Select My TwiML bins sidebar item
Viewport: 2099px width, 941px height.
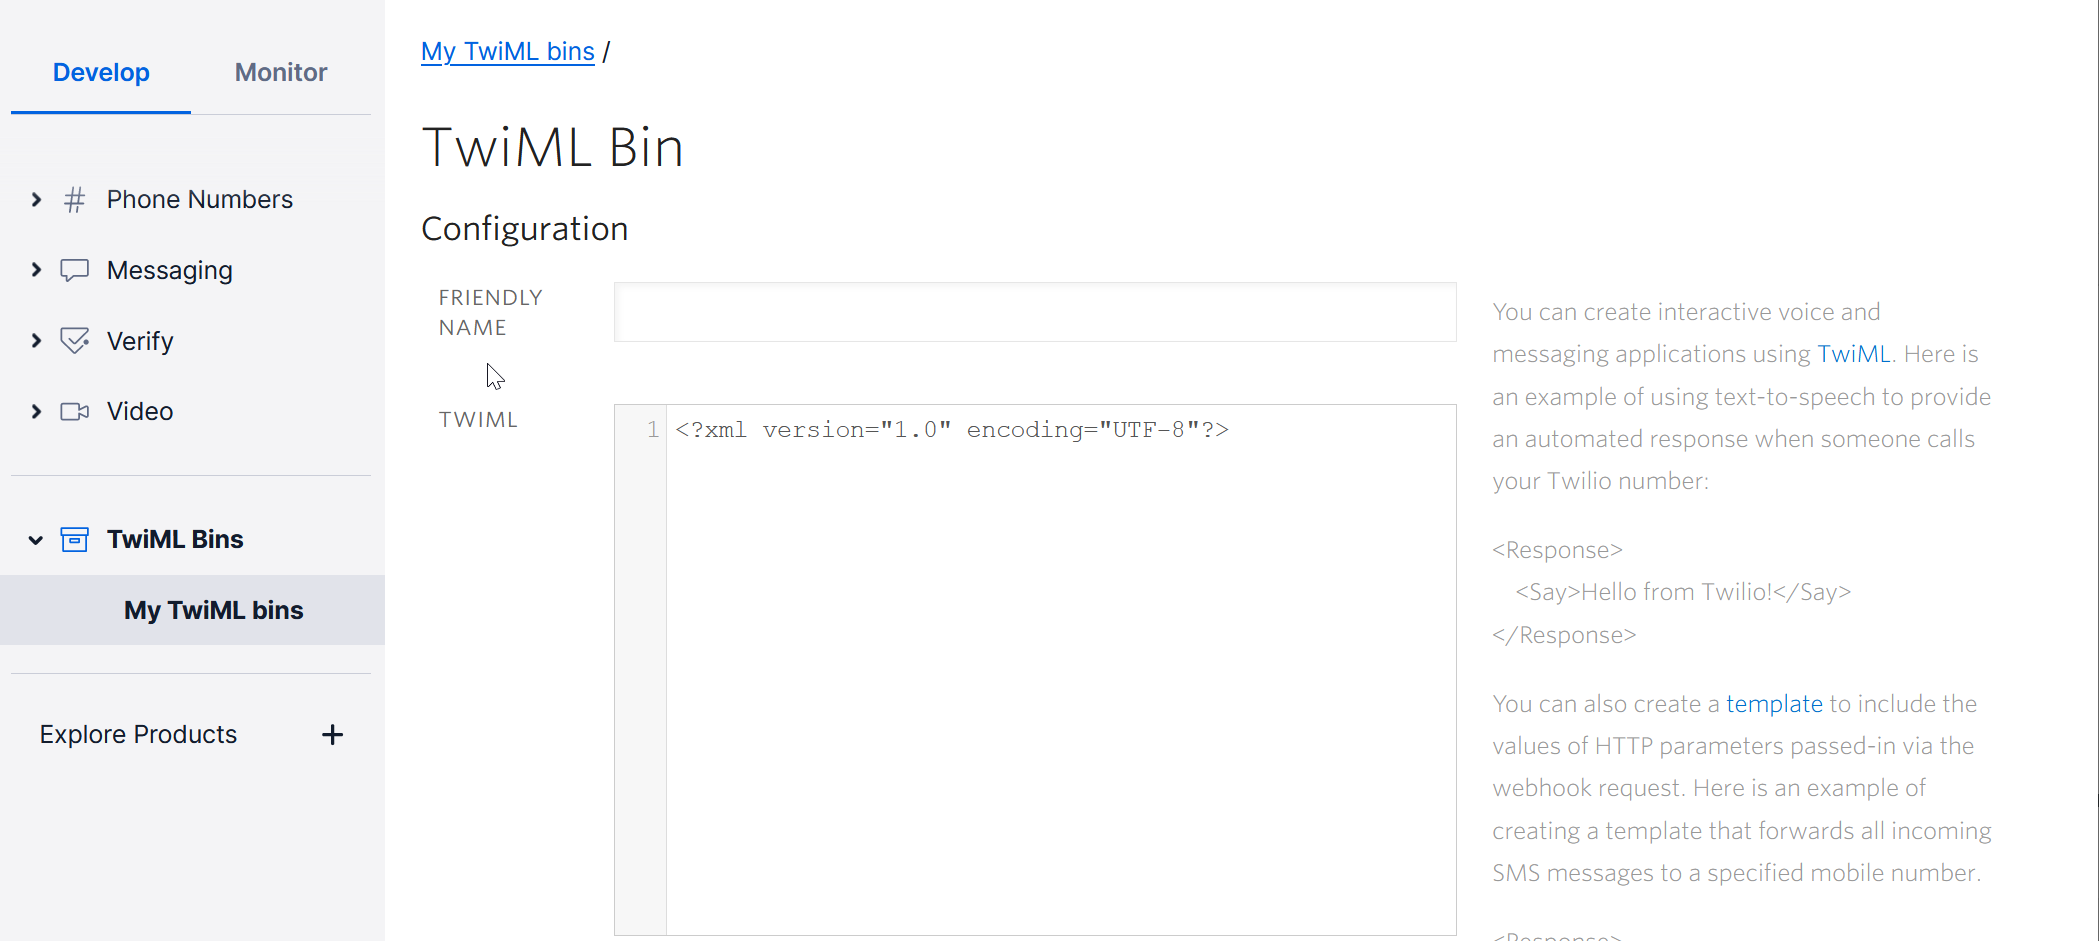pos(213,610)
